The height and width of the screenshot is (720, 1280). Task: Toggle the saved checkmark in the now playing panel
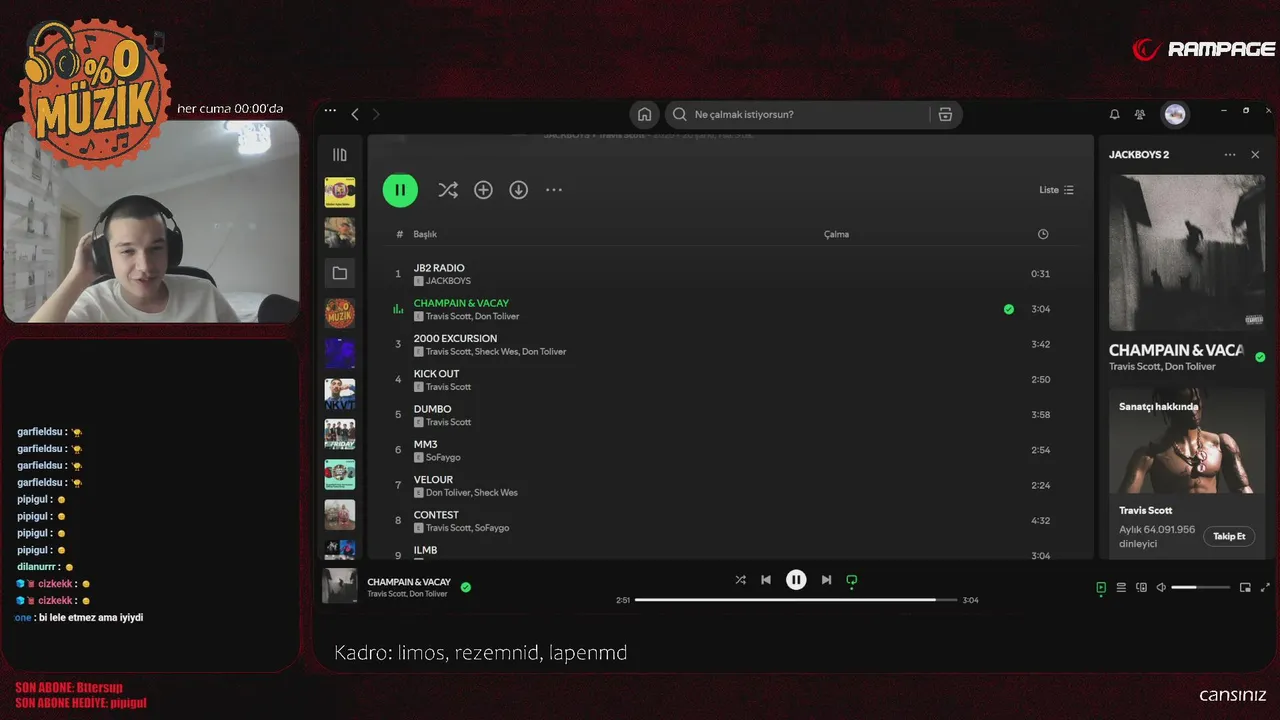click(1260, 357)
